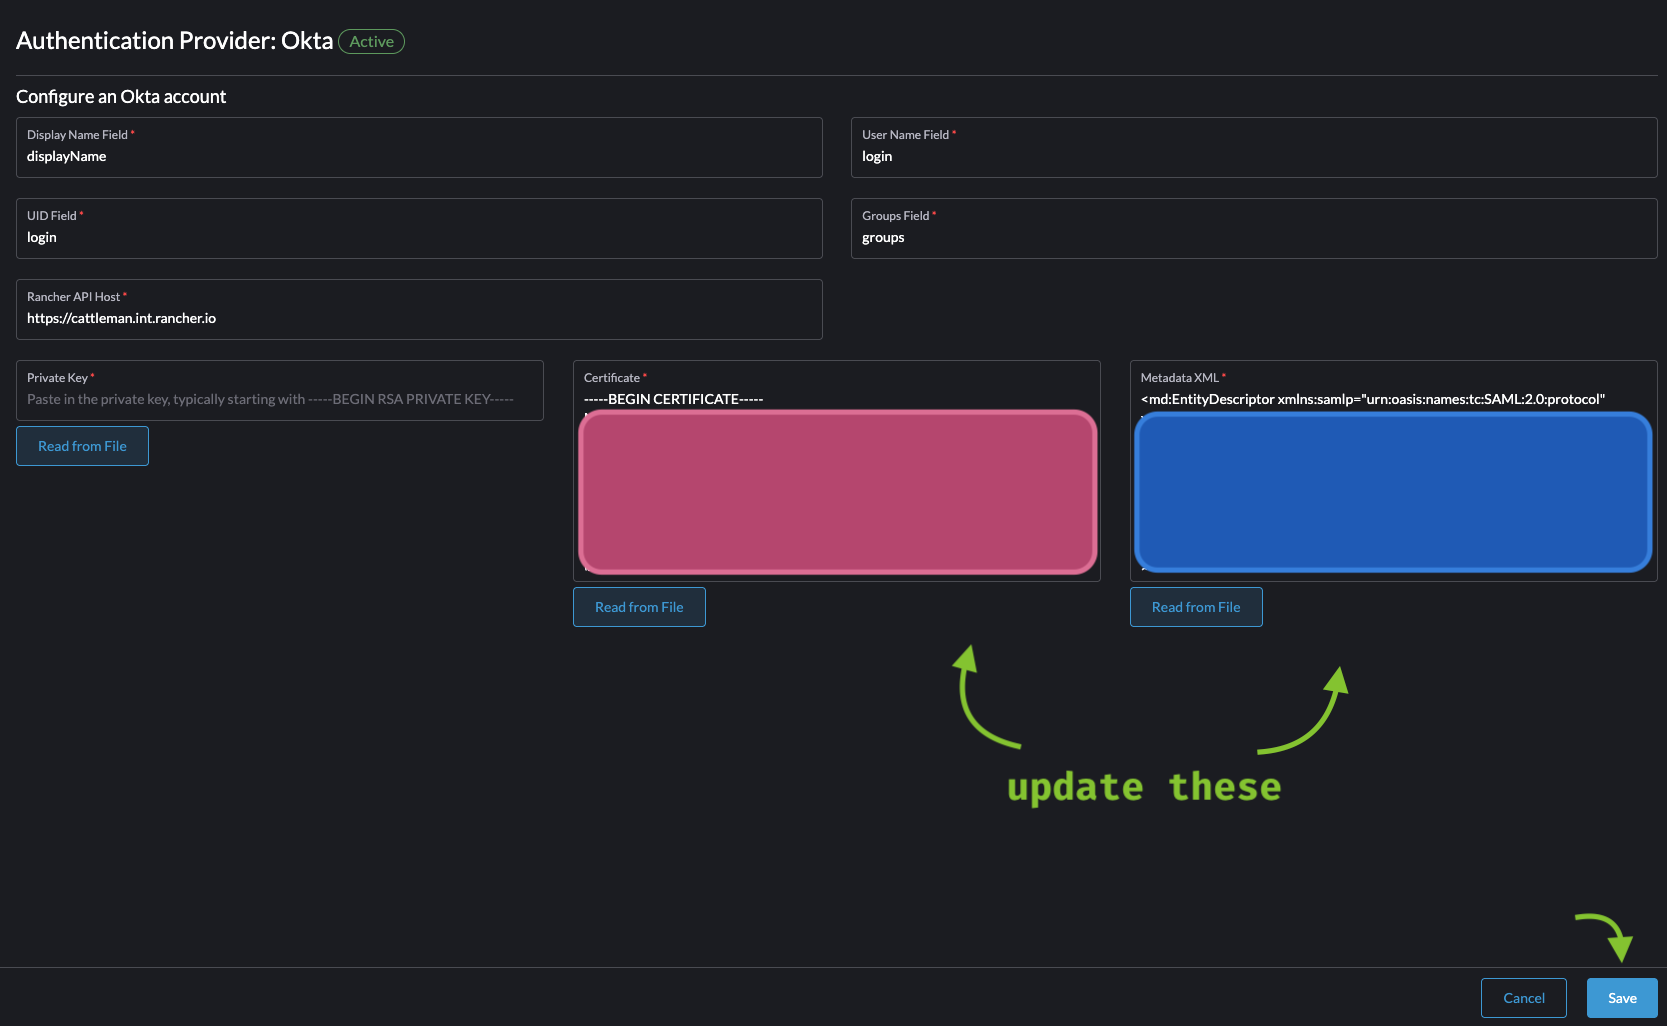Click the md:EntityDescriptor metadata line

click(x=1373, y=399)
